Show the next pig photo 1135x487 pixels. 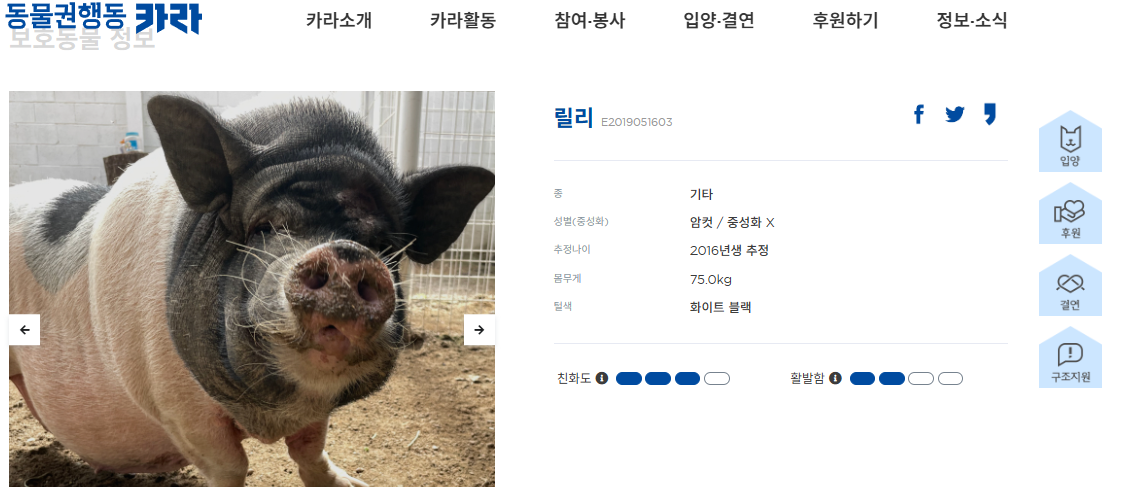[x=479, y=330]
